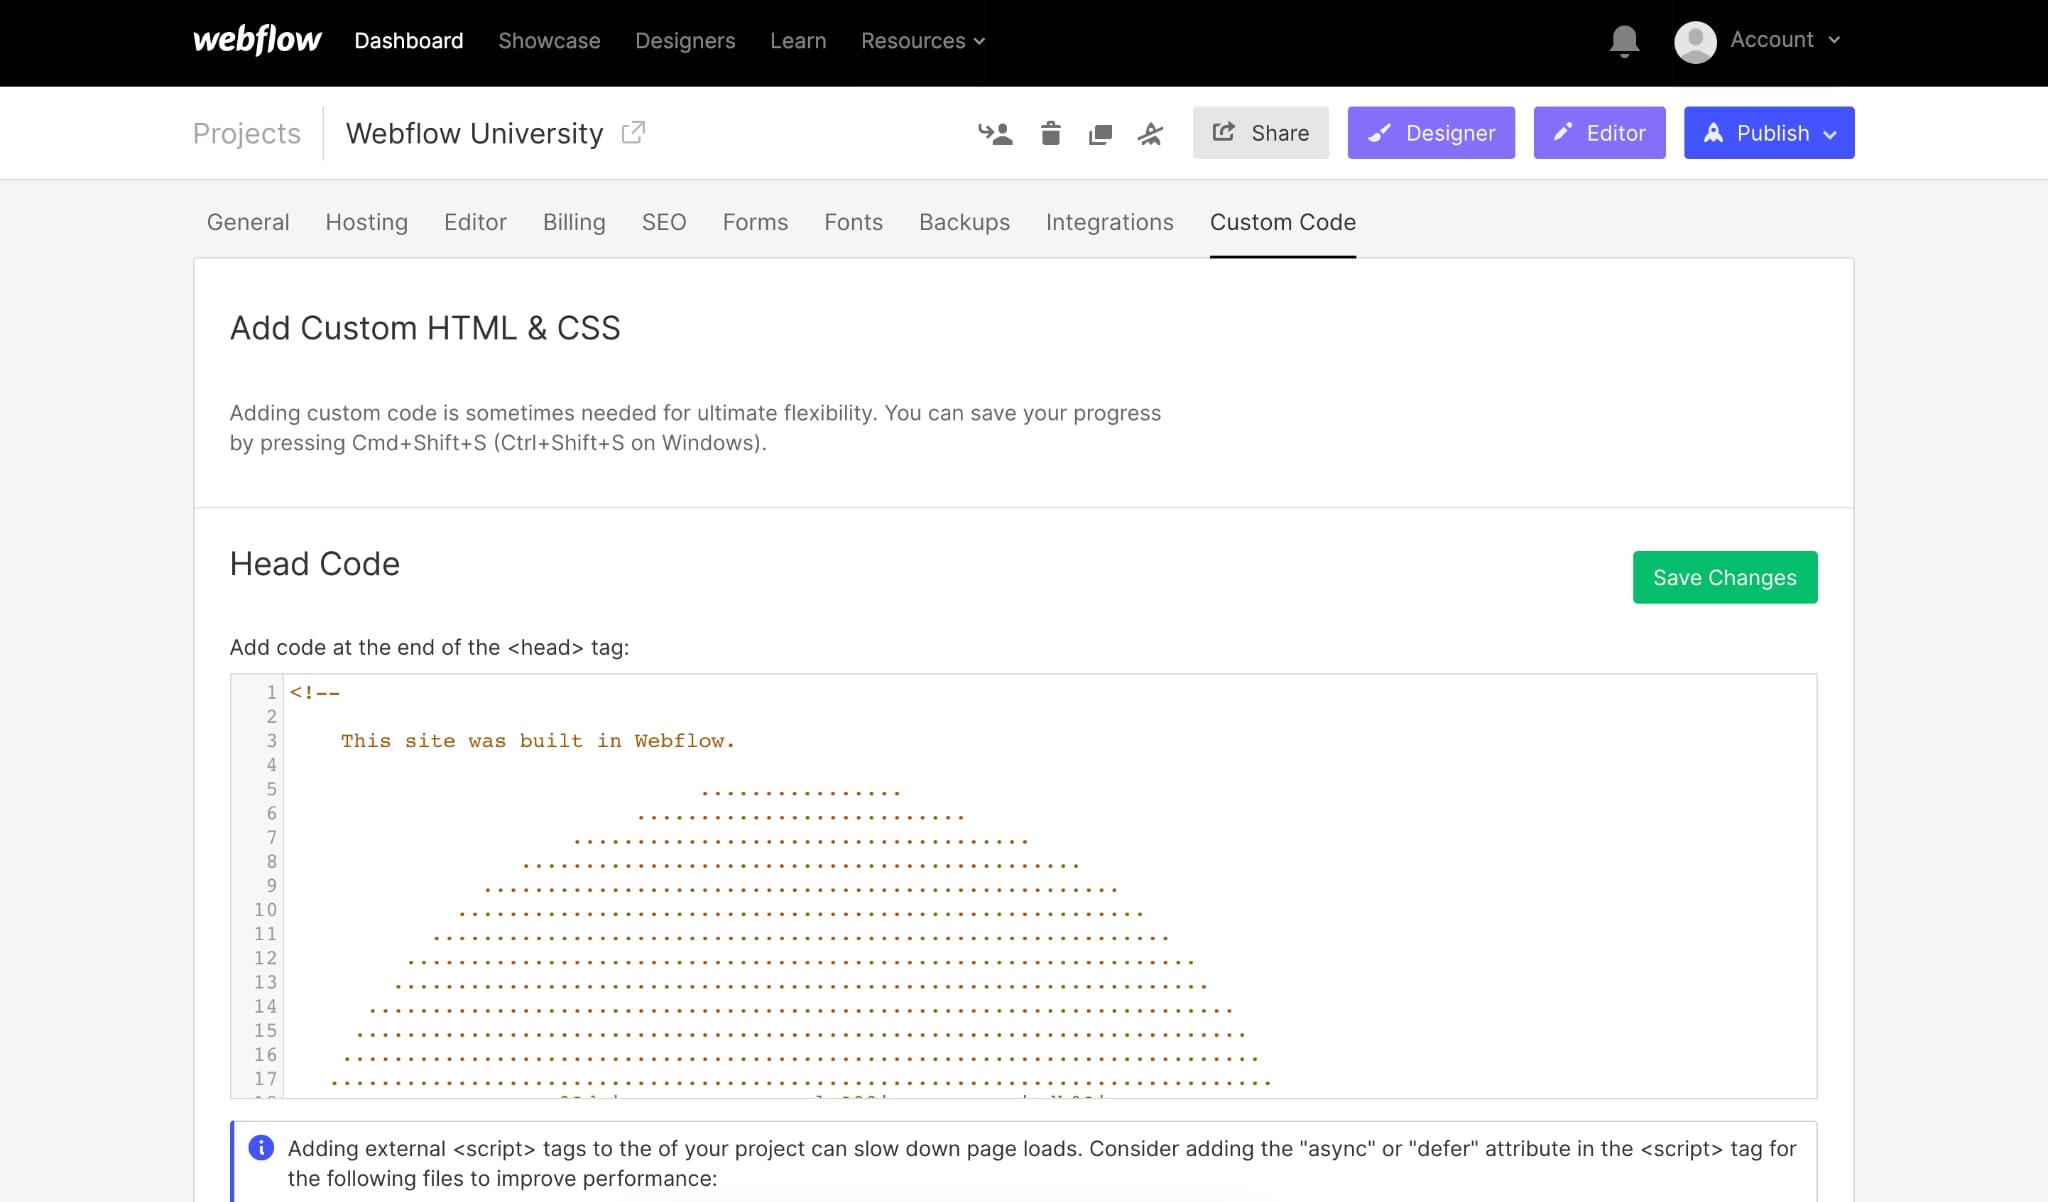Select the Custom Code tab
Viewport: 2048px width, 1202px height.
(x=1283, y=222)
